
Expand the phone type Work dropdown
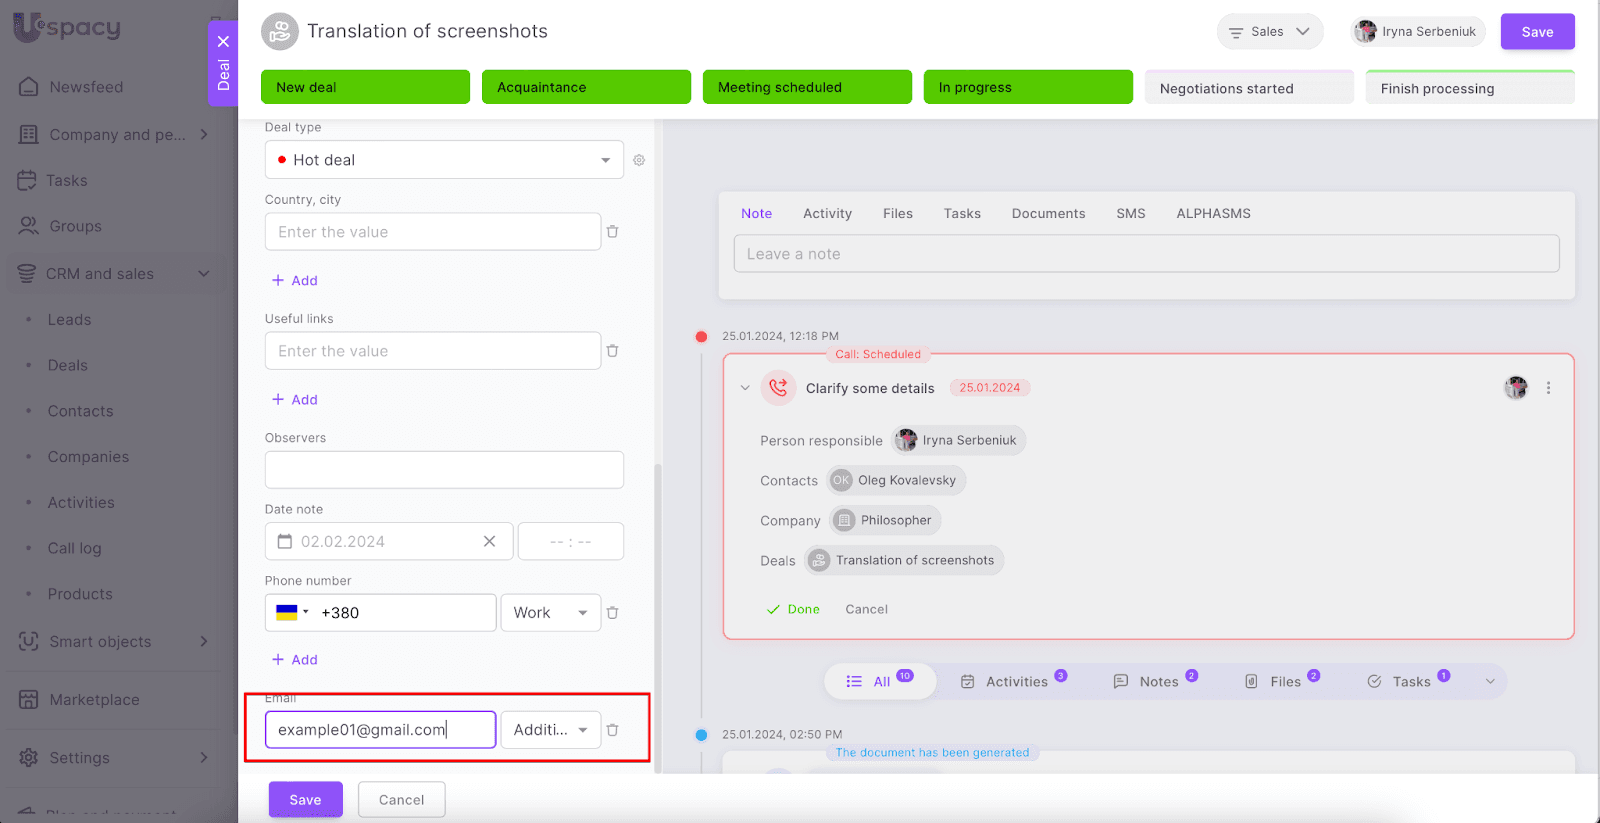pos(550,613)
